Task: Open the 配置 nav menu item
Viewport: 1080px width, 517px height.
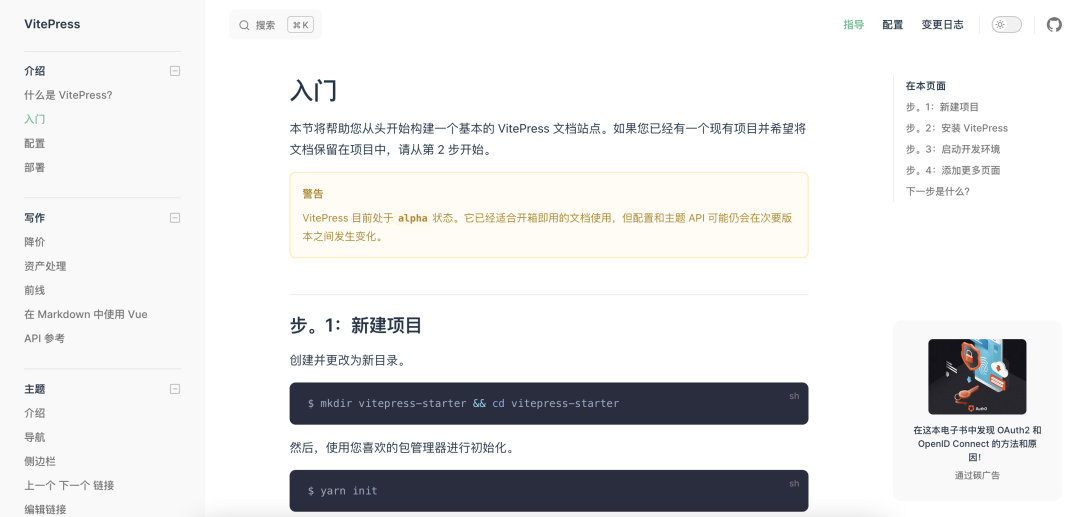Action: [893, 25]
